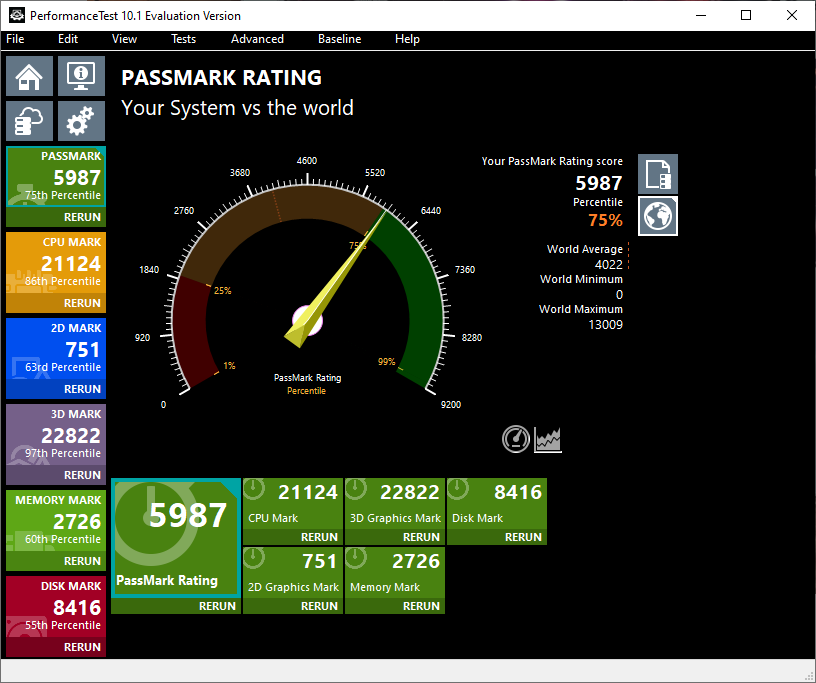Open the View menu
This screenshot has width=816, height=683.
pos(124,39)
